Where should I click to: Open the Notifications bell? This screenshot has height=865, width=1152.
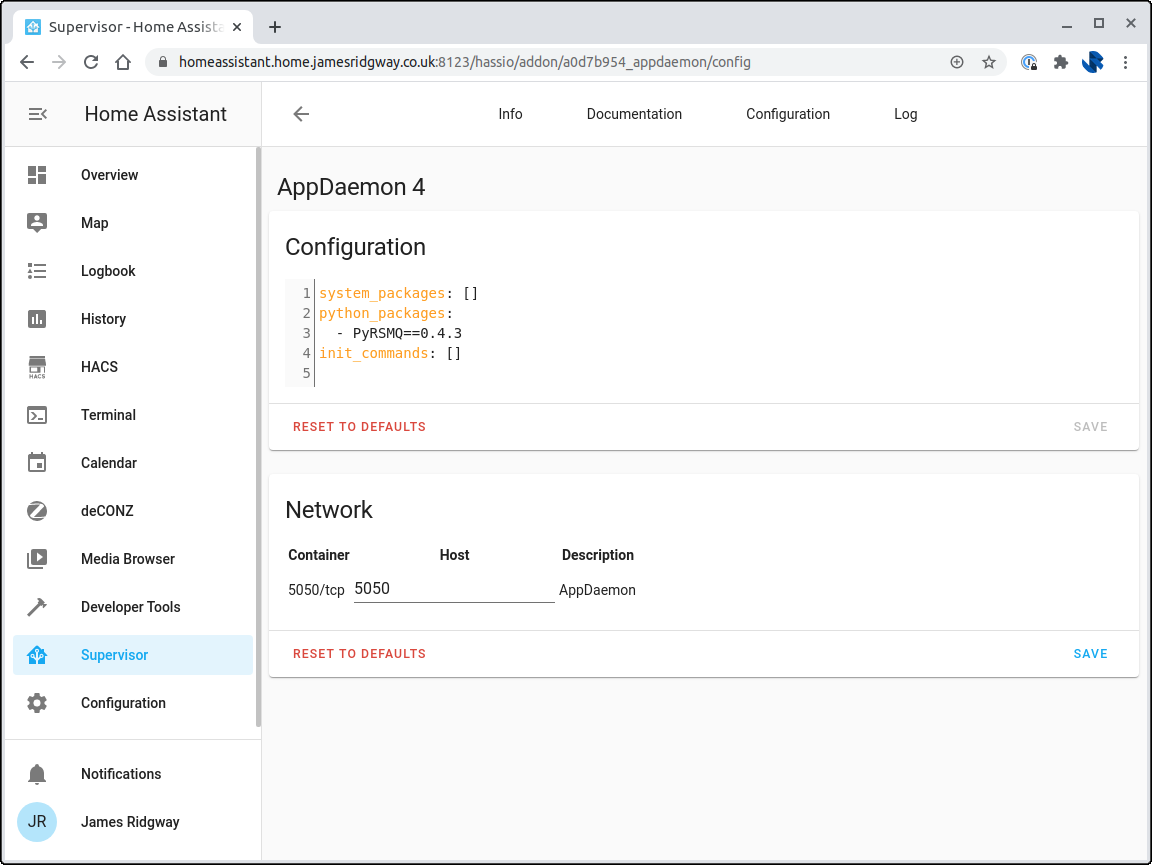(120, 774)
